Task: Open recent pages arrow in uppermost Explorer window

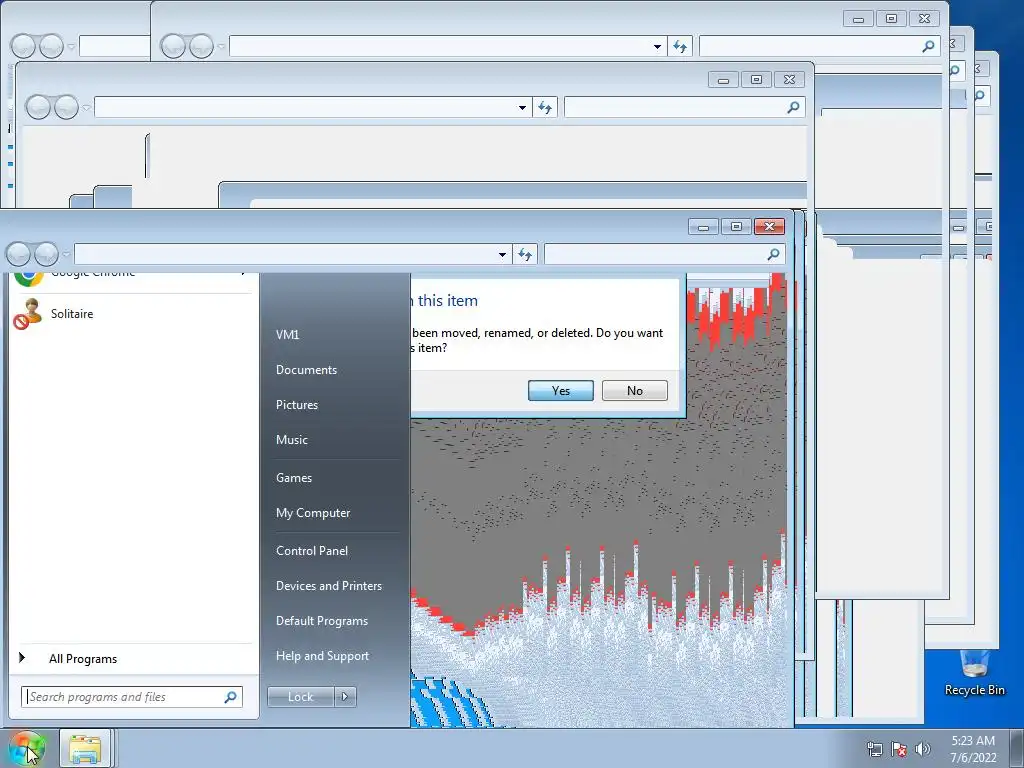Action: coord(221,46)
